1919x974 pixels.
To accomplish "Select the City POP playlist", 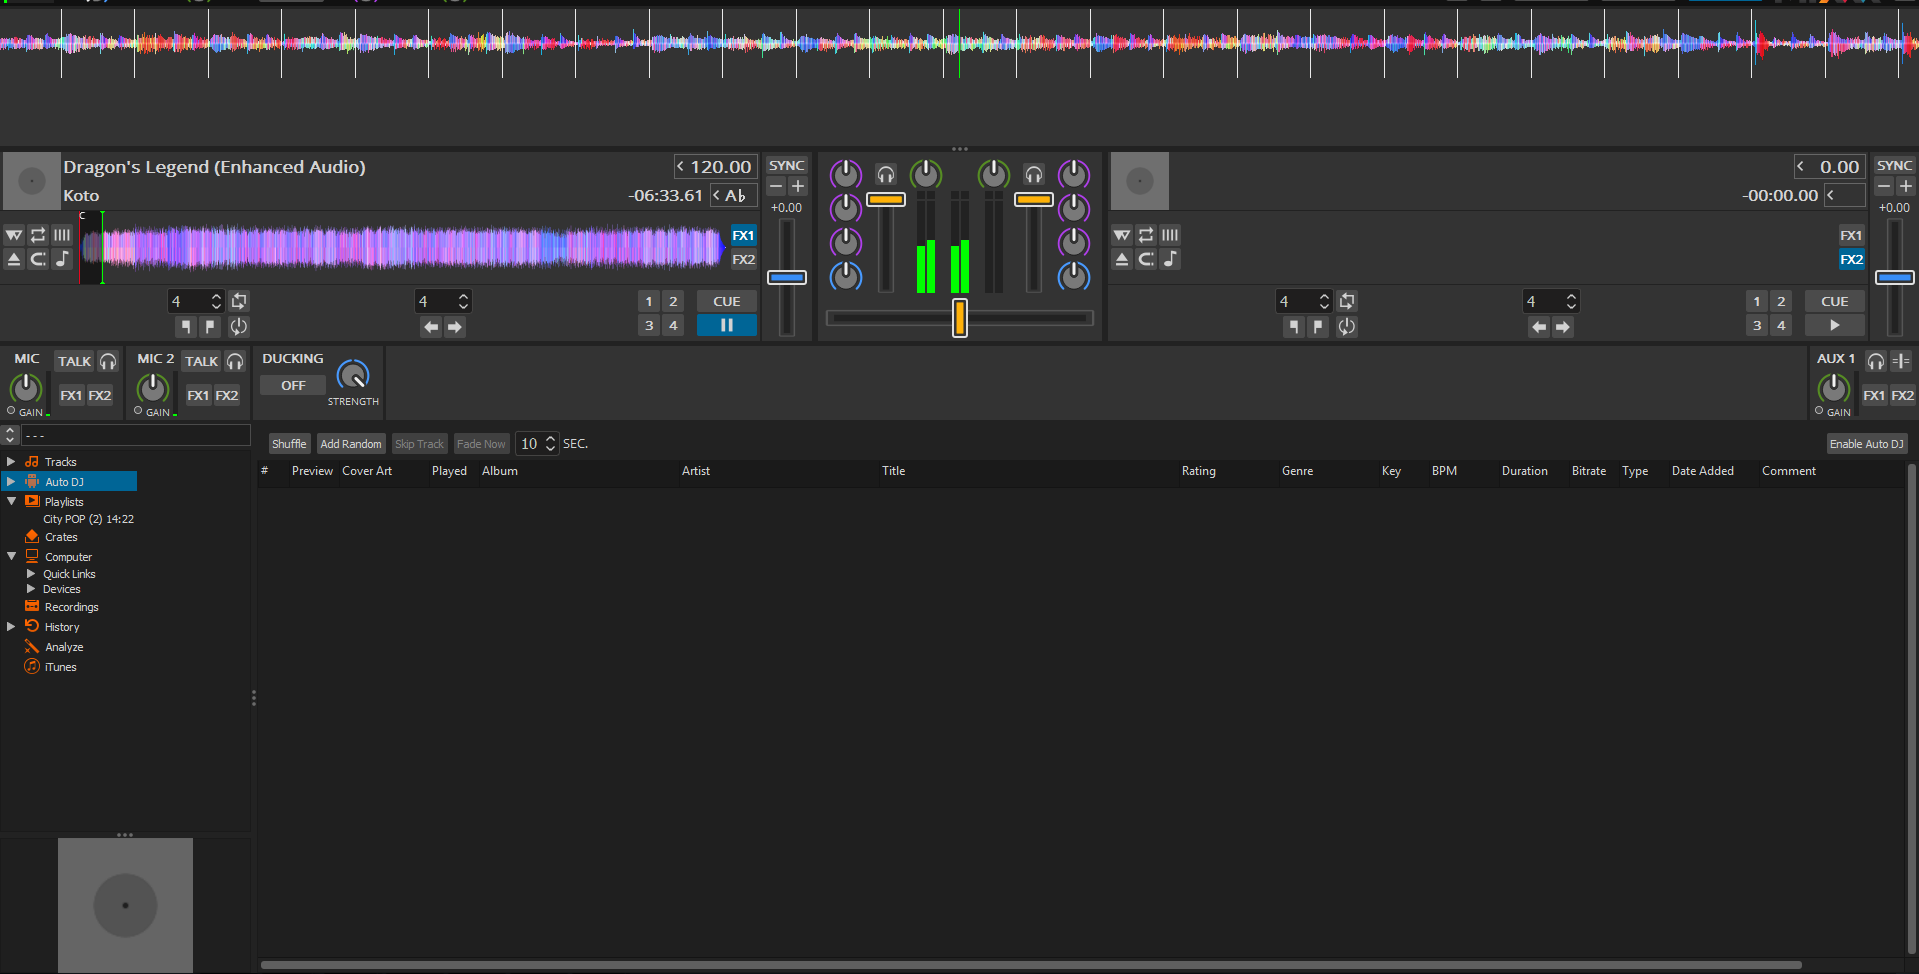I will [x=88, y=519].
